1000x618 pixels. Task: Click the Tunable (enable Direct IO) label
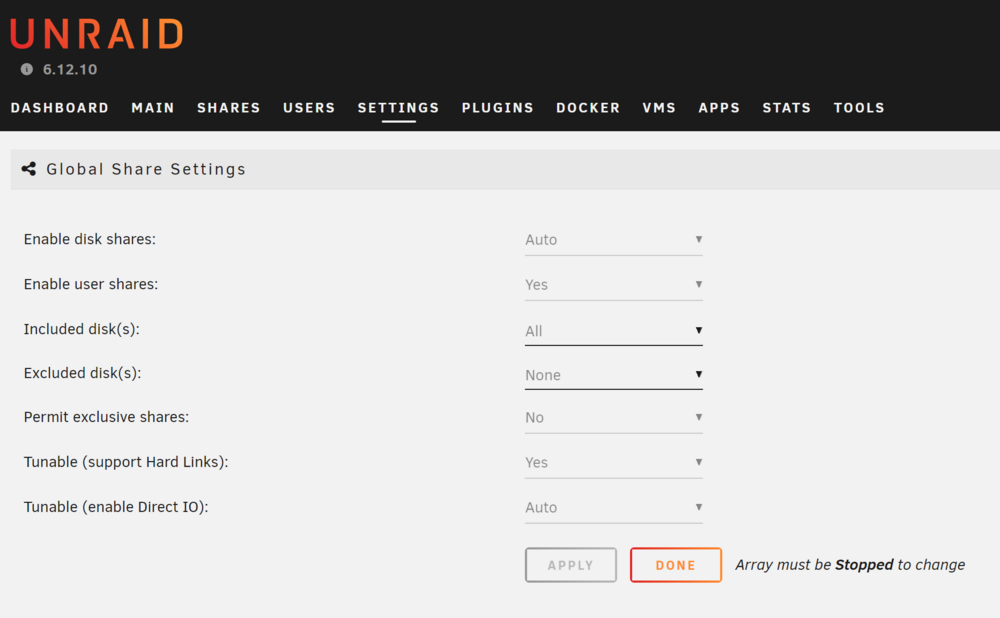coord(116,507)
